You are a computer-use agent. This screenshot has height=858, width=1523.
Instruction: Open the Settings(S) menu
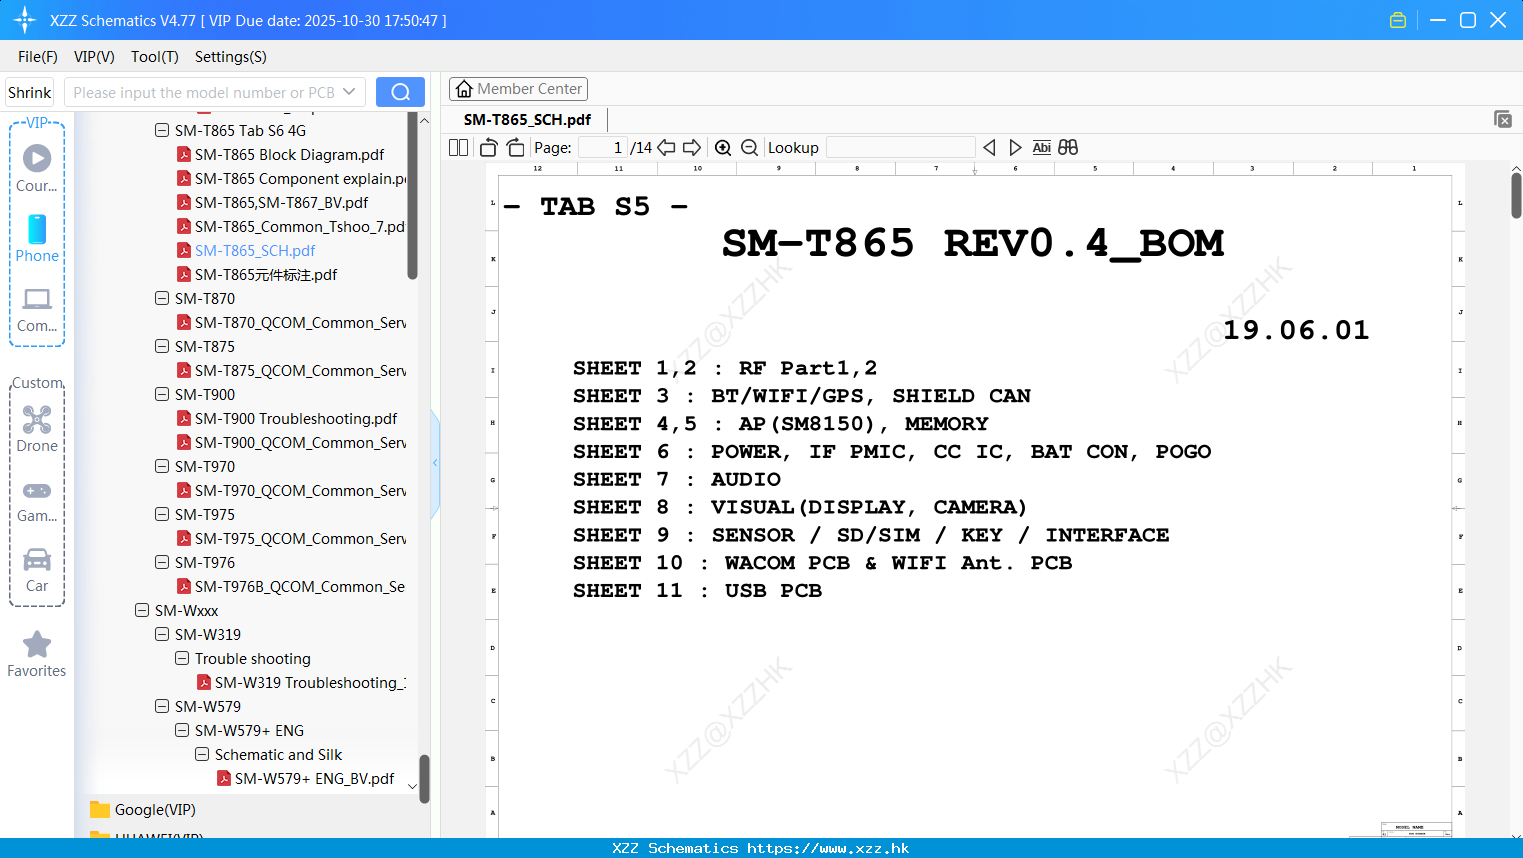point(231,56)
